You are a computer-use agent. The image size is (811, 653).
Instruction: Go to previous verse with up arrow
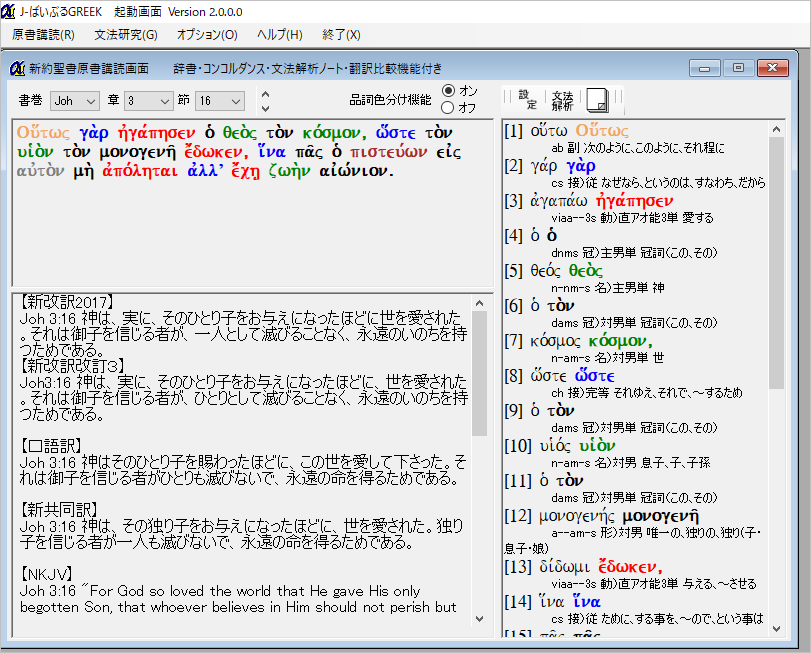tap(265, 94)
